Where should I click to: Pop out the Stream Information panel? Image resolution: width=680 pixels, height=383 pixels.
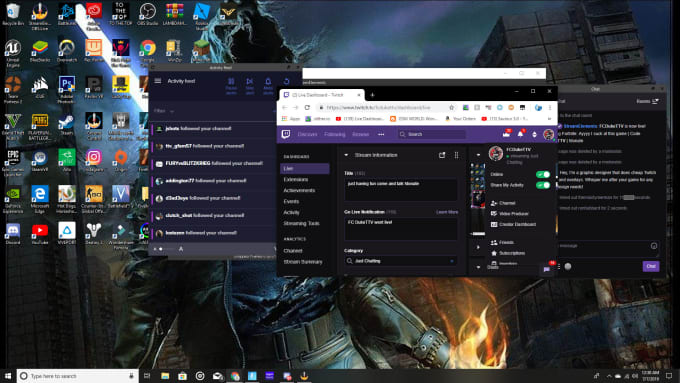(x=442, y=155)
